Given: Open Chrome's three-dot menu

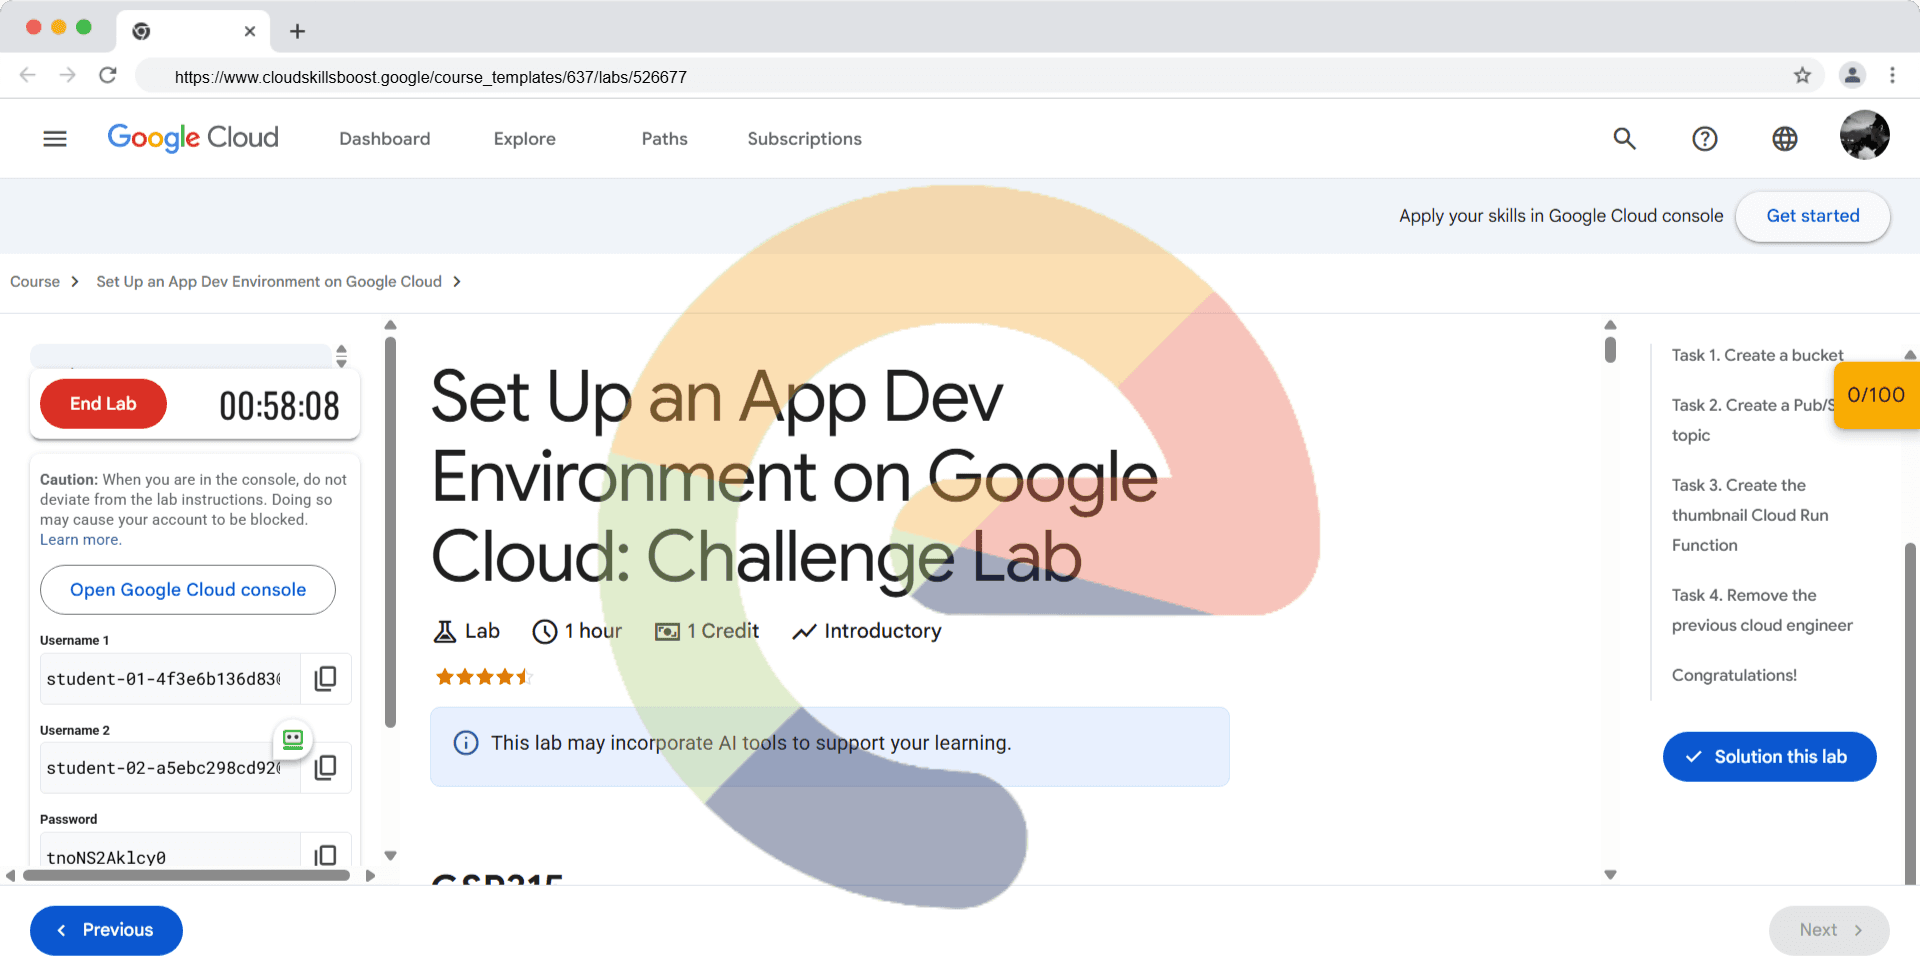Looking at the screenshot, I should 1892,76.
